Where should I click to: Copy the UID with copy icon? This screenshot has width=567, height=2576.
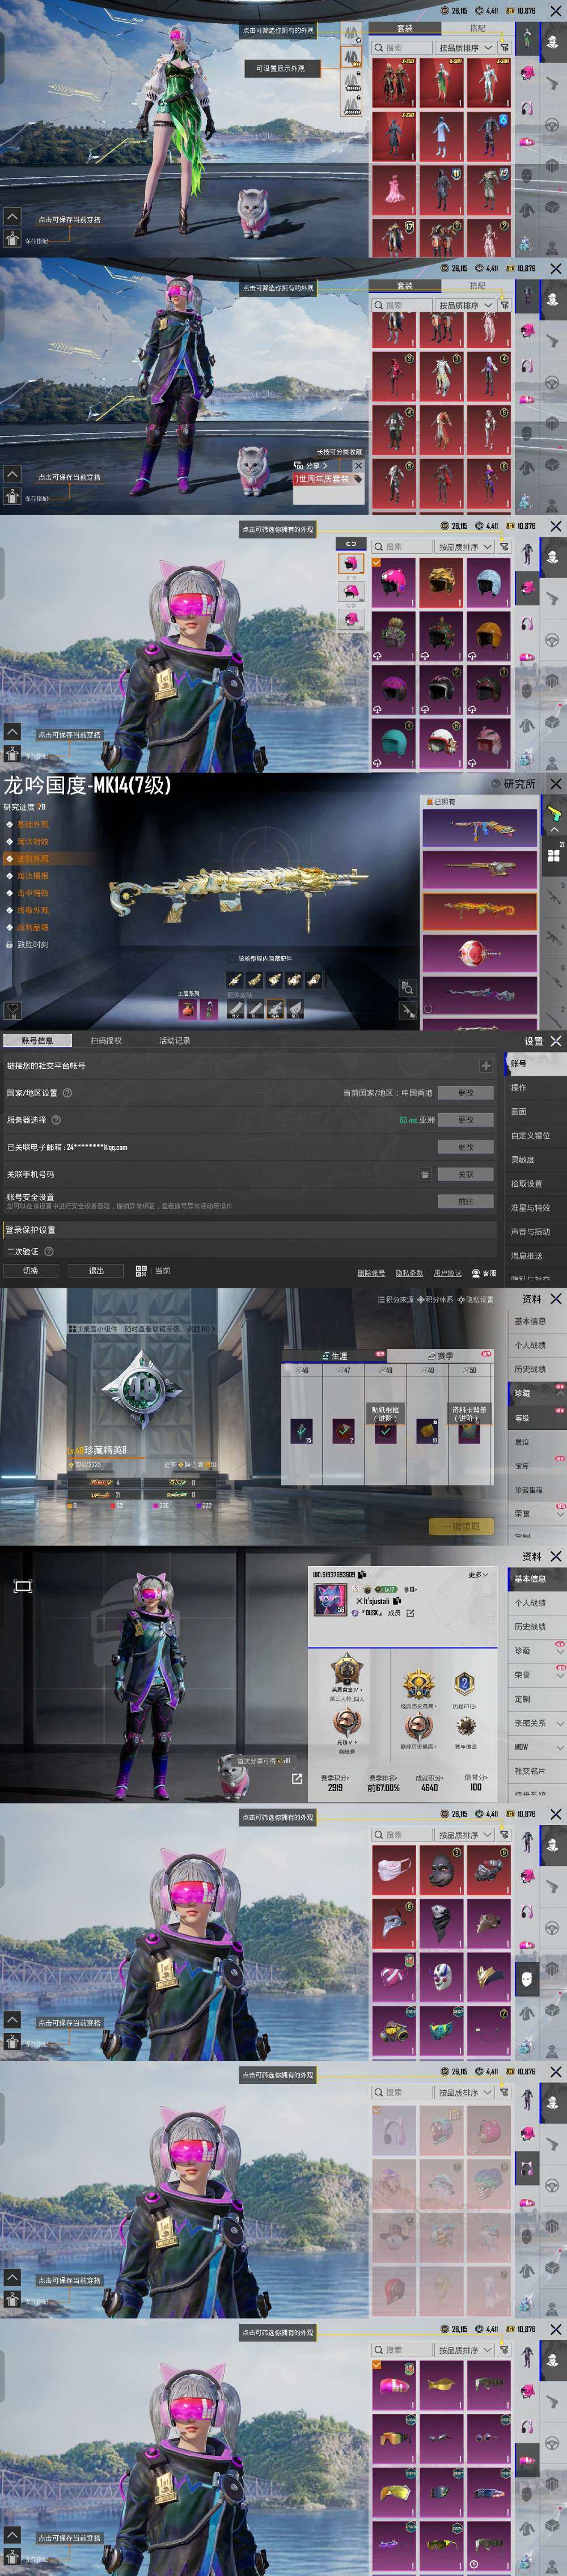click(x=362, y=1574)
